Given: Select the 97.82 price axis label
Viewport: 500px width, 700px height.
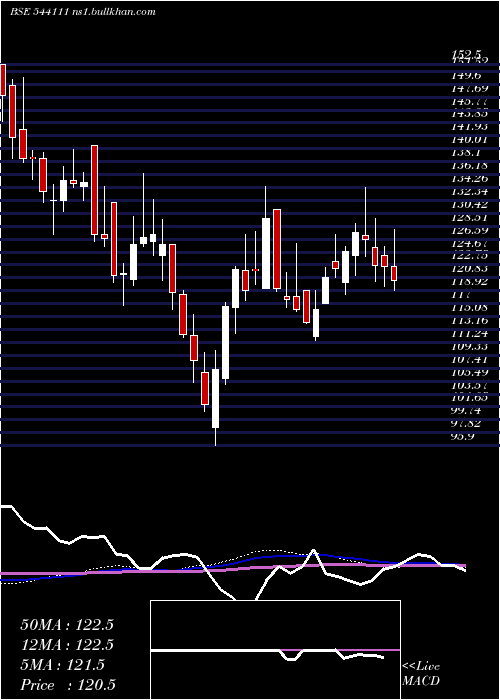Looking at the screenshot, I should pos(467,423).
